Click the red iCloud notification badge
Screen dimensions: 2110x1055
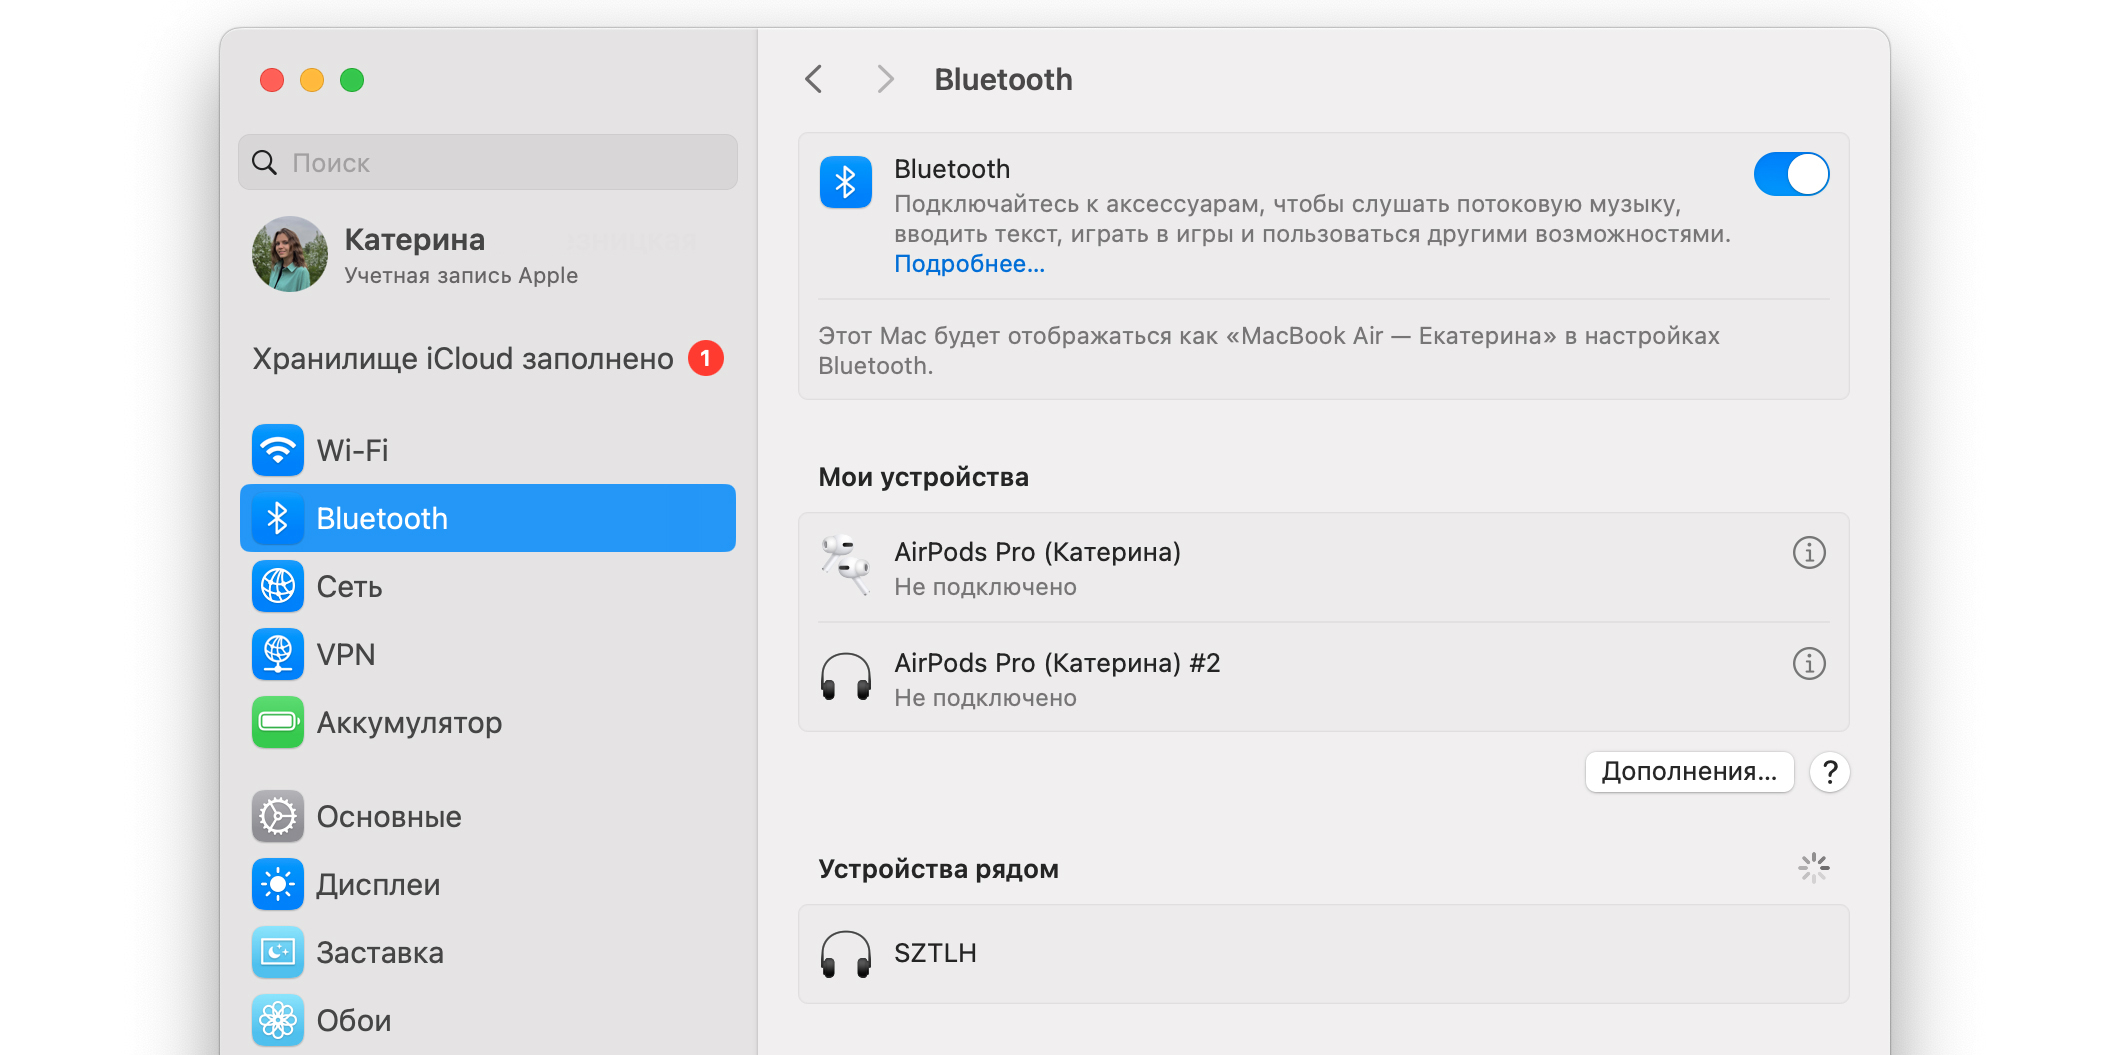pos(706,358)
